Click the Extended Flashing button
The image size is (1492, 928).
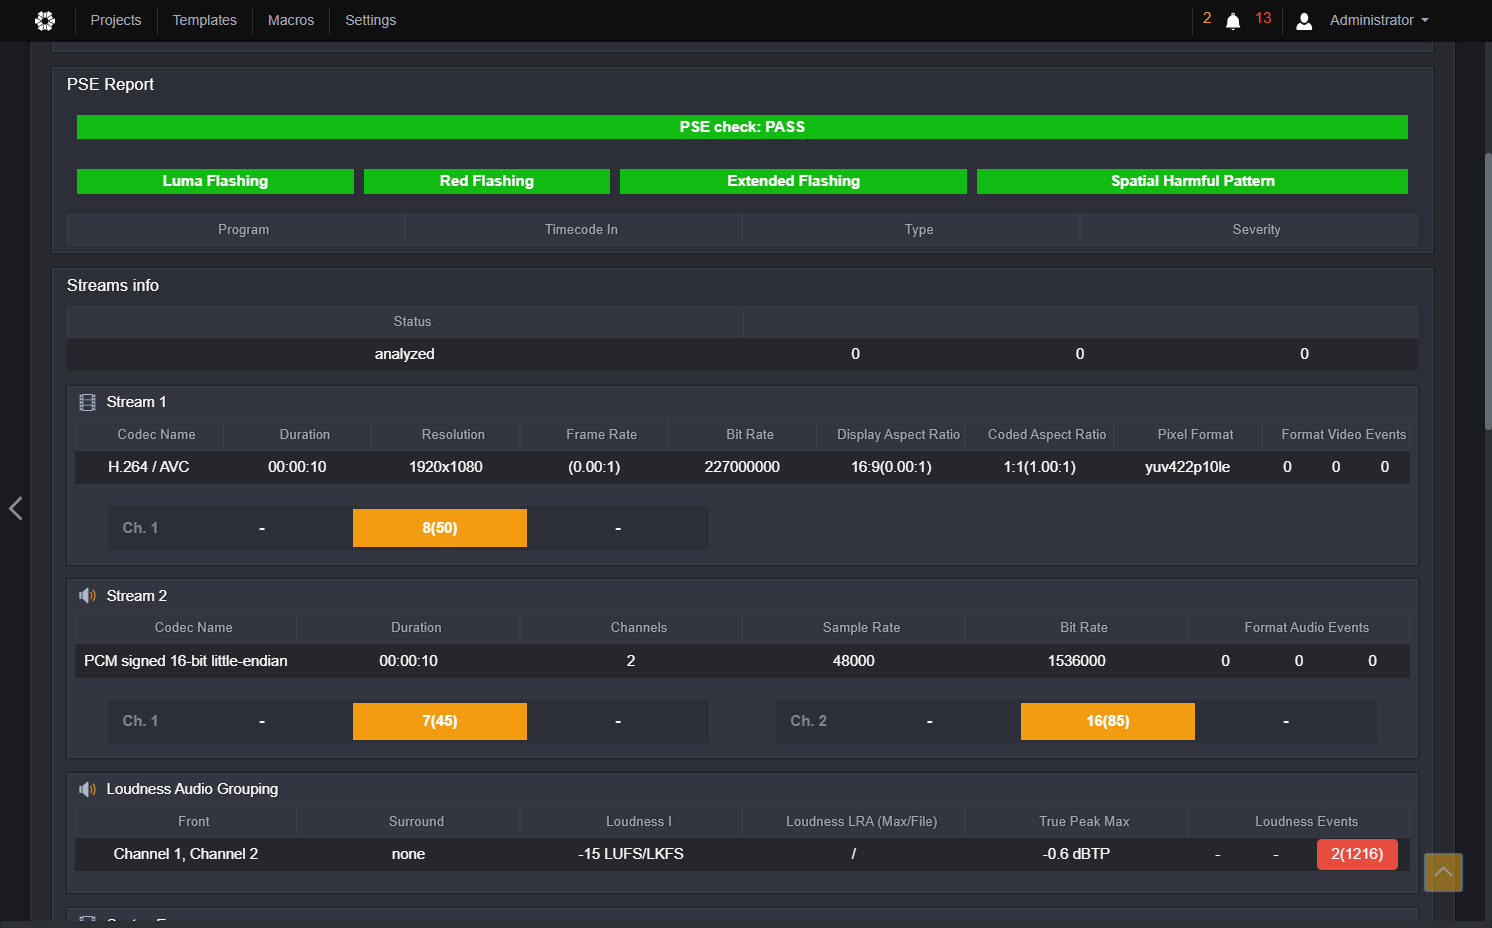pos(793,181)
